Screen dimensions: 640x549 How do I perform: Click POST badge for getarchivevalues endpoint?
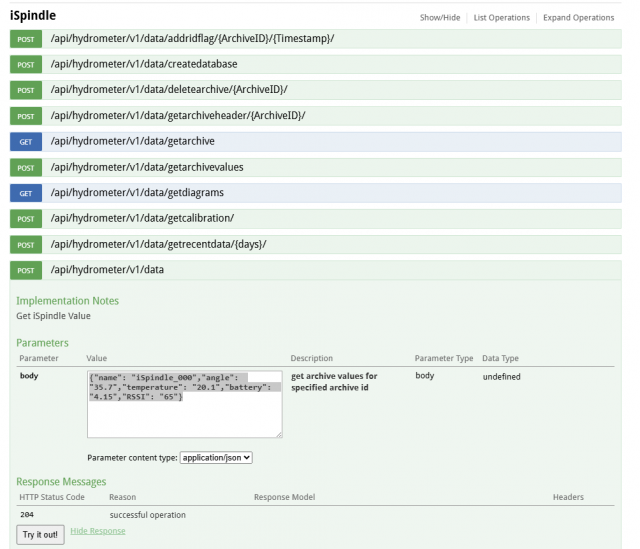coord(26,167)
